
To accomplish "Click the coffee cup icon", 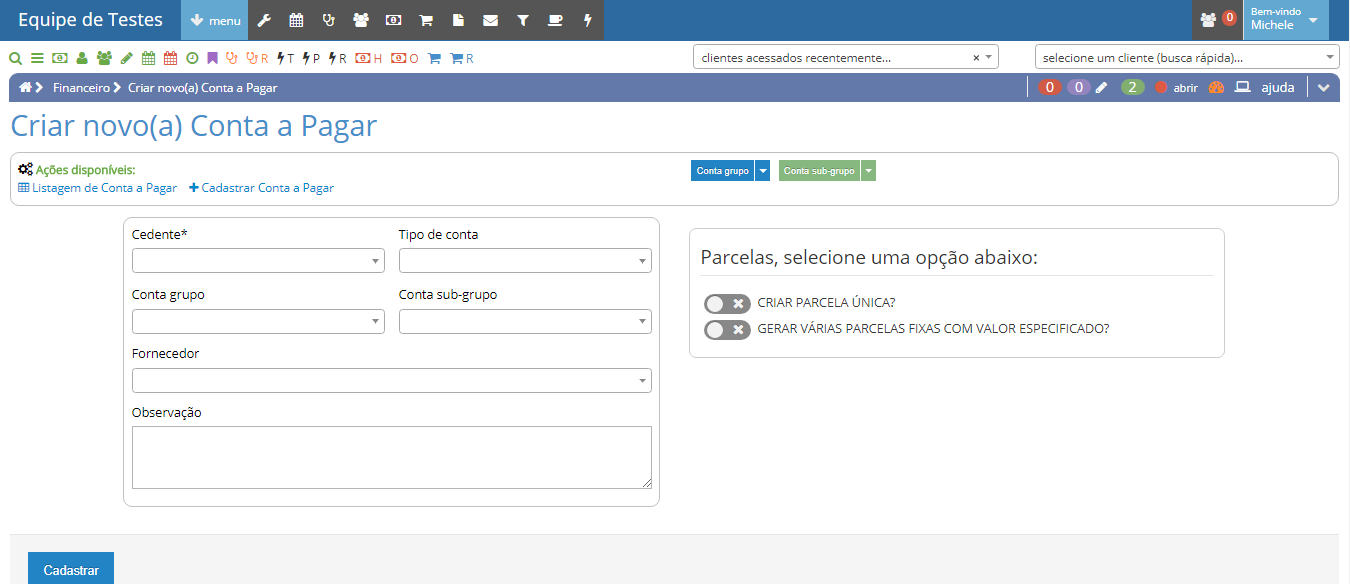I will click(555, 20).
